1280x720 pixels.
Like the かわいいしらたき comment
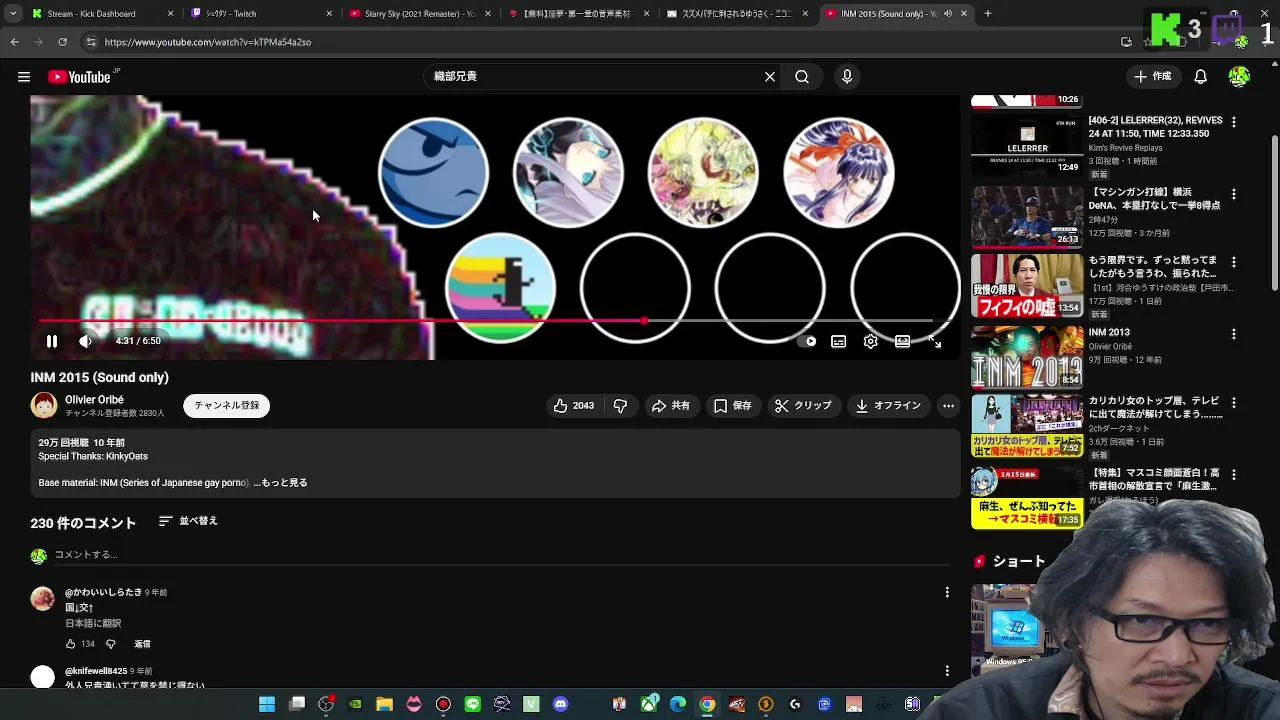71,644
